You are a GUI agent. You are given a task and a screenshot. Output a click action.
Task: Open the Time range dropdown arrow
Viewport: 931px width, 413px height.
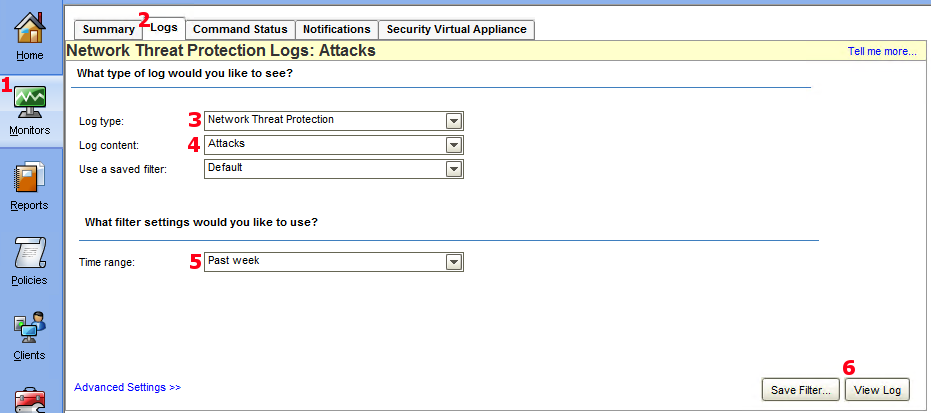pos(454,262)
